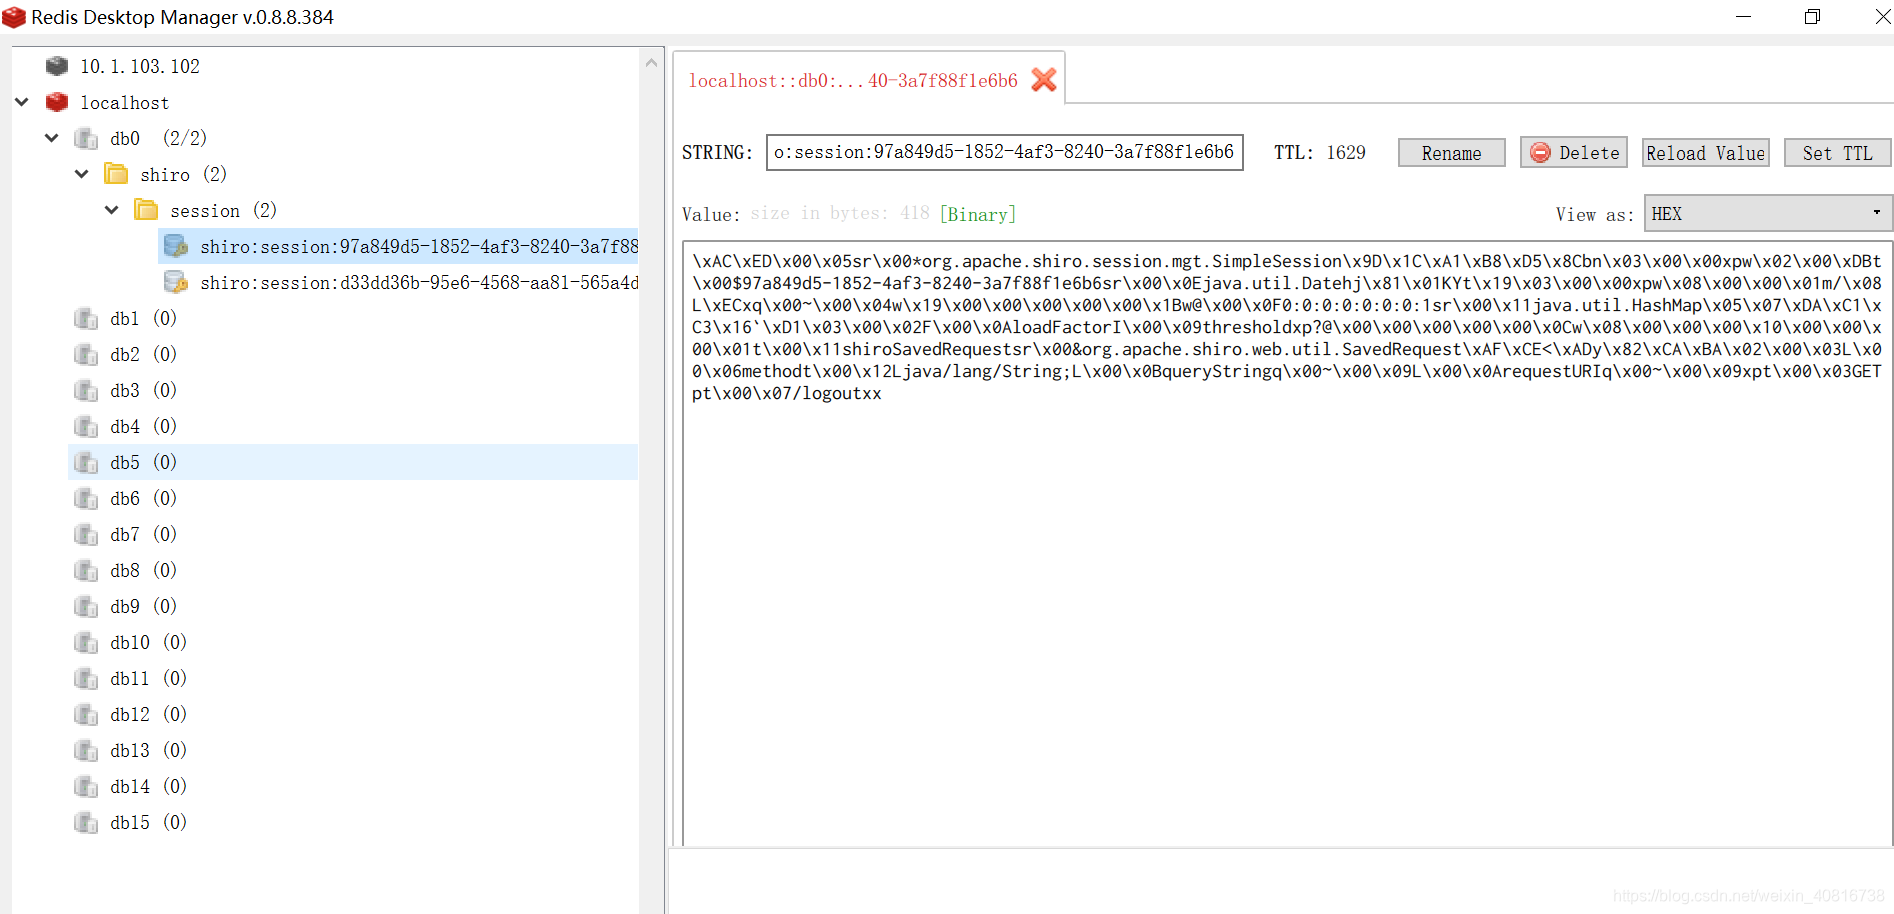Select the localhost connection label

(125, 103)
